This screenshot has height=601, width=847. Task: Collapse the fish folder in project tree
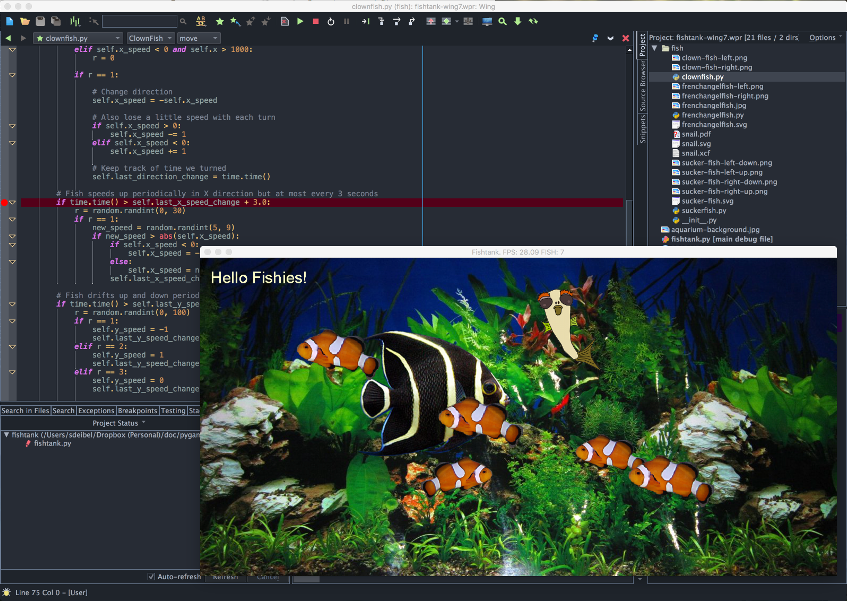tap(655, 48)
